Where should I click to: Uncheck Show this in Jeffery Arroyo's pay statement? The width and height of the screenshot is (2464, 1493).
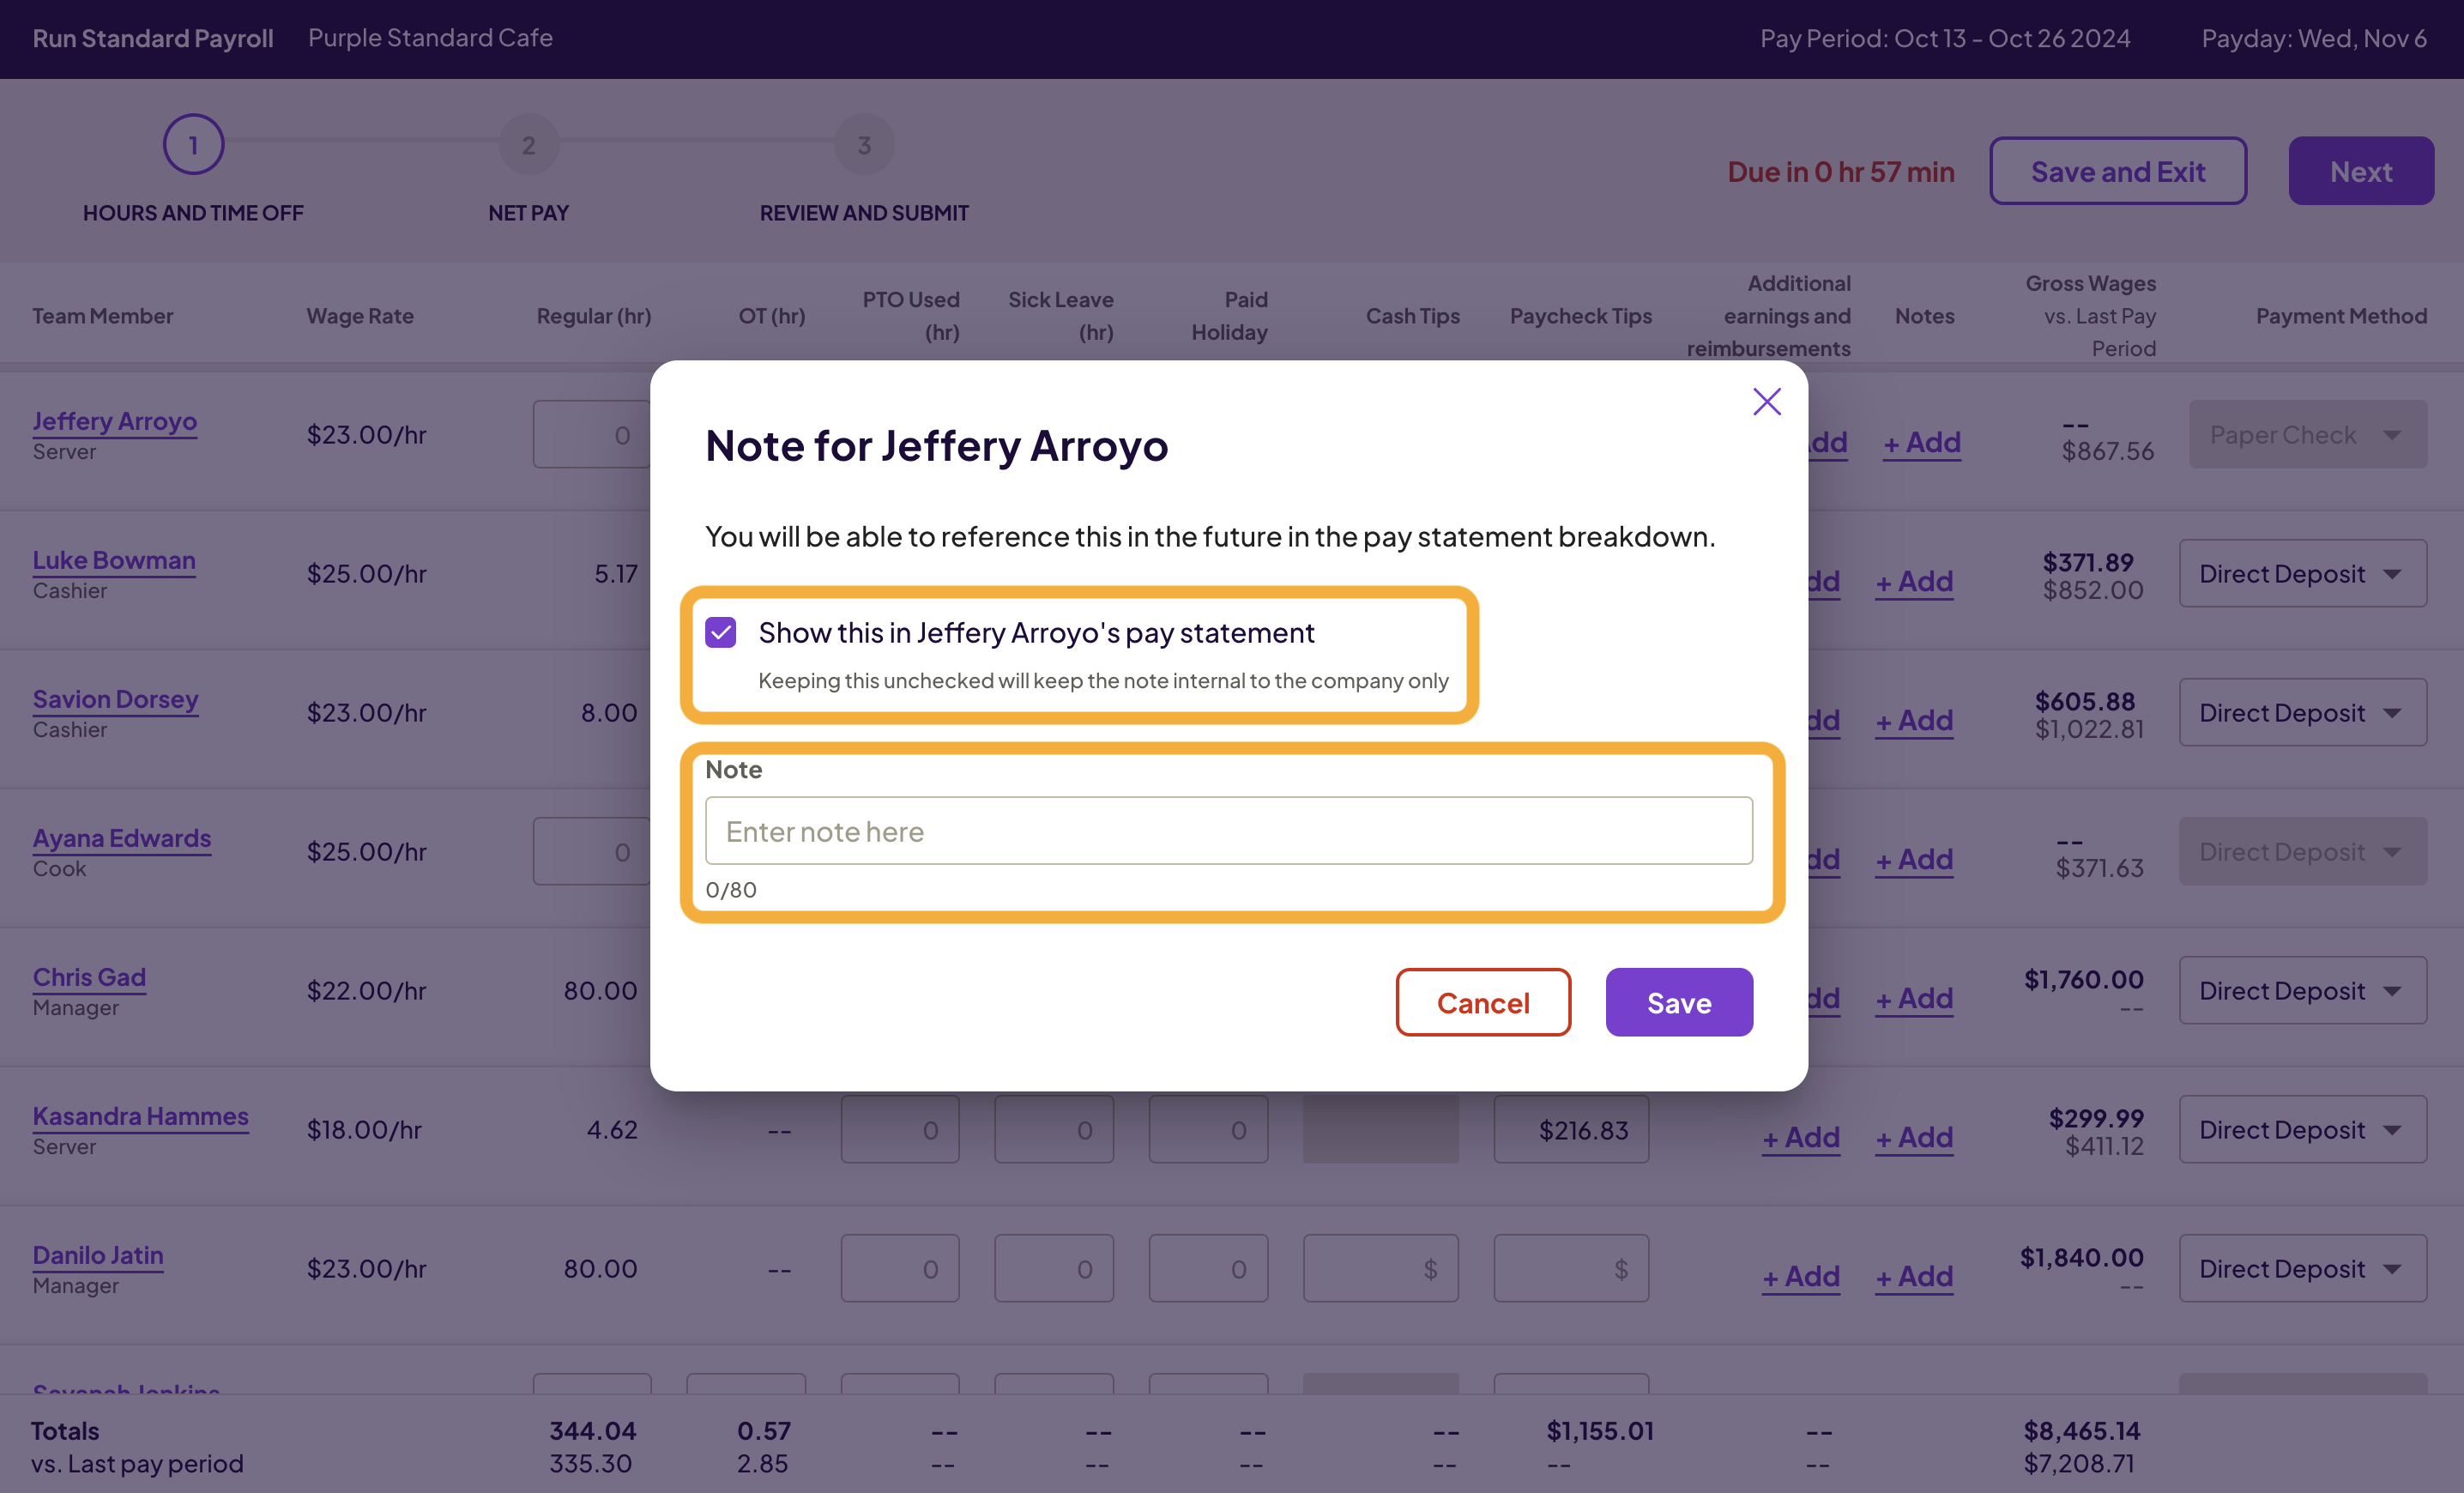(x=720, y=632)
